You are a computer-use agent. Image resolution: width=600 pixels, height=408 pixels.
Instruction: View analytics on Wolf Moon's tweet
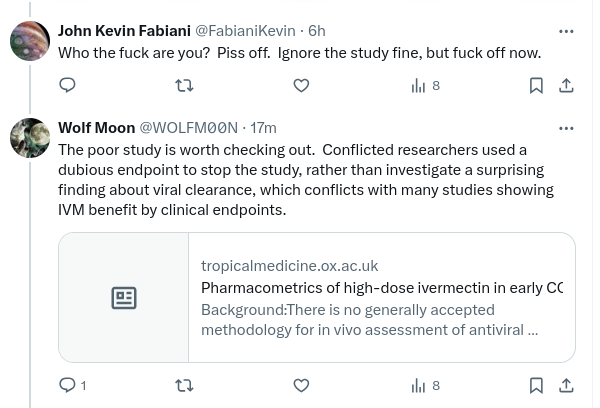pos(426,386)
